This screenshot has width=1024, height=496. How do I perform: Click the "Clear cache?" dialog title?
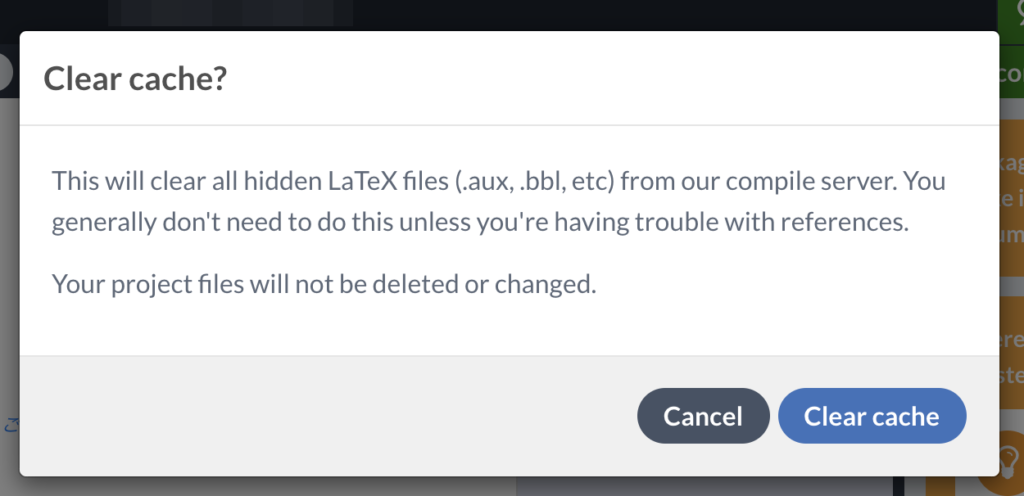[x=135, y=79]
